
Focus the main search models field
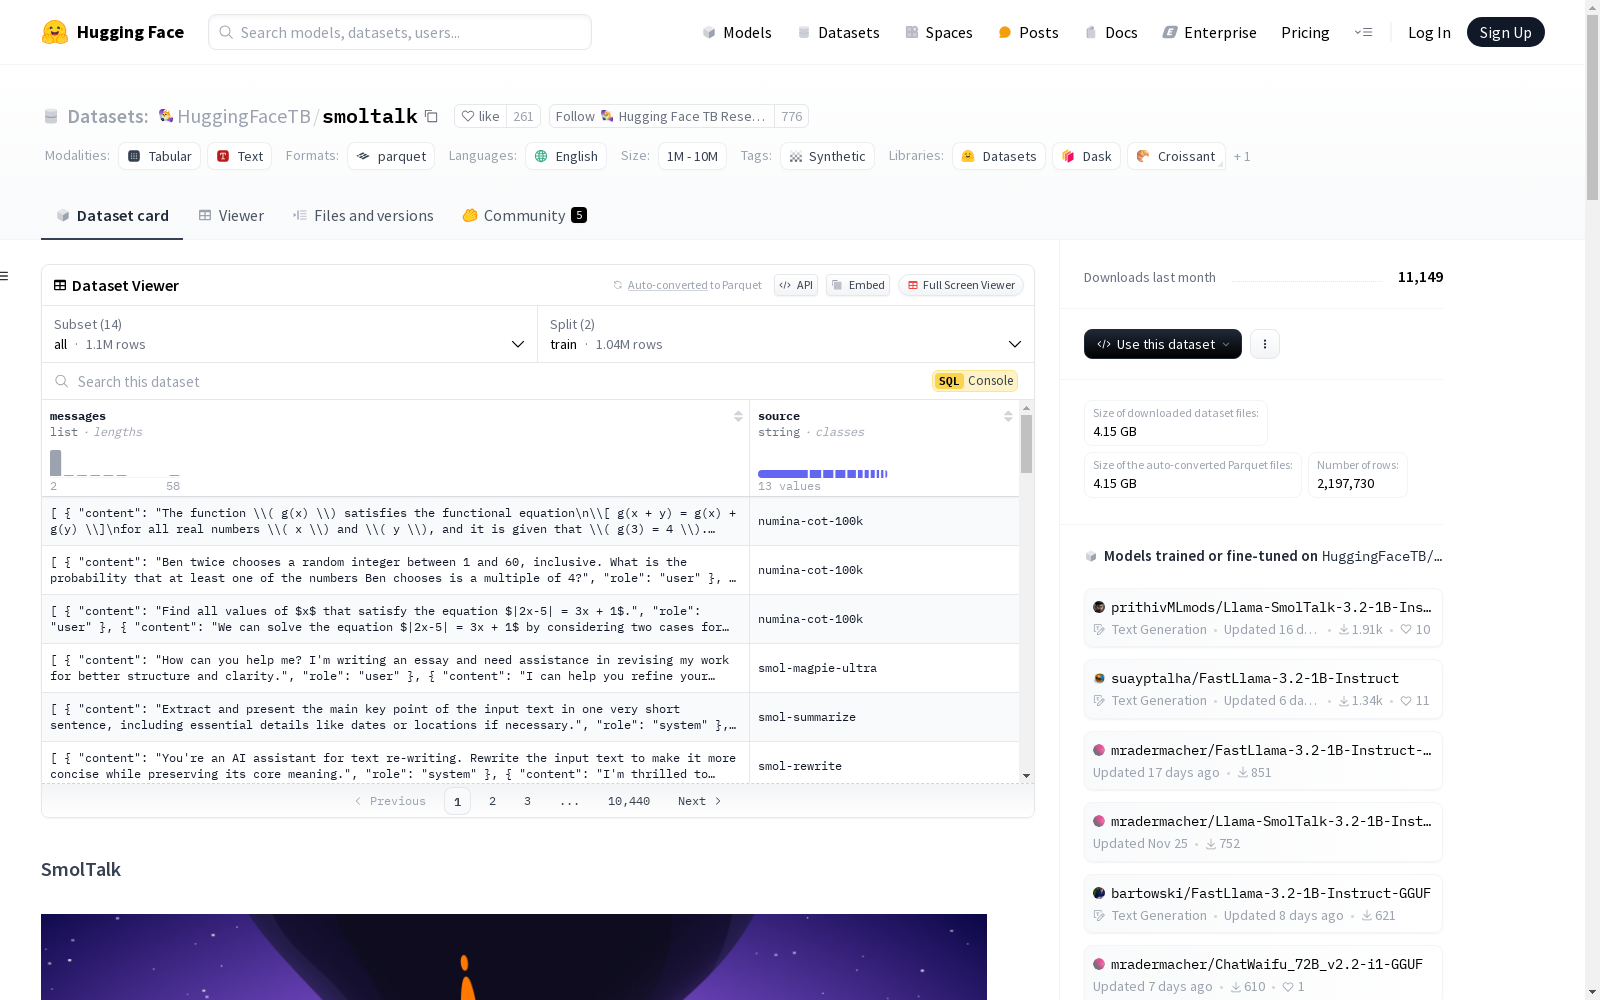coord(400,32)
